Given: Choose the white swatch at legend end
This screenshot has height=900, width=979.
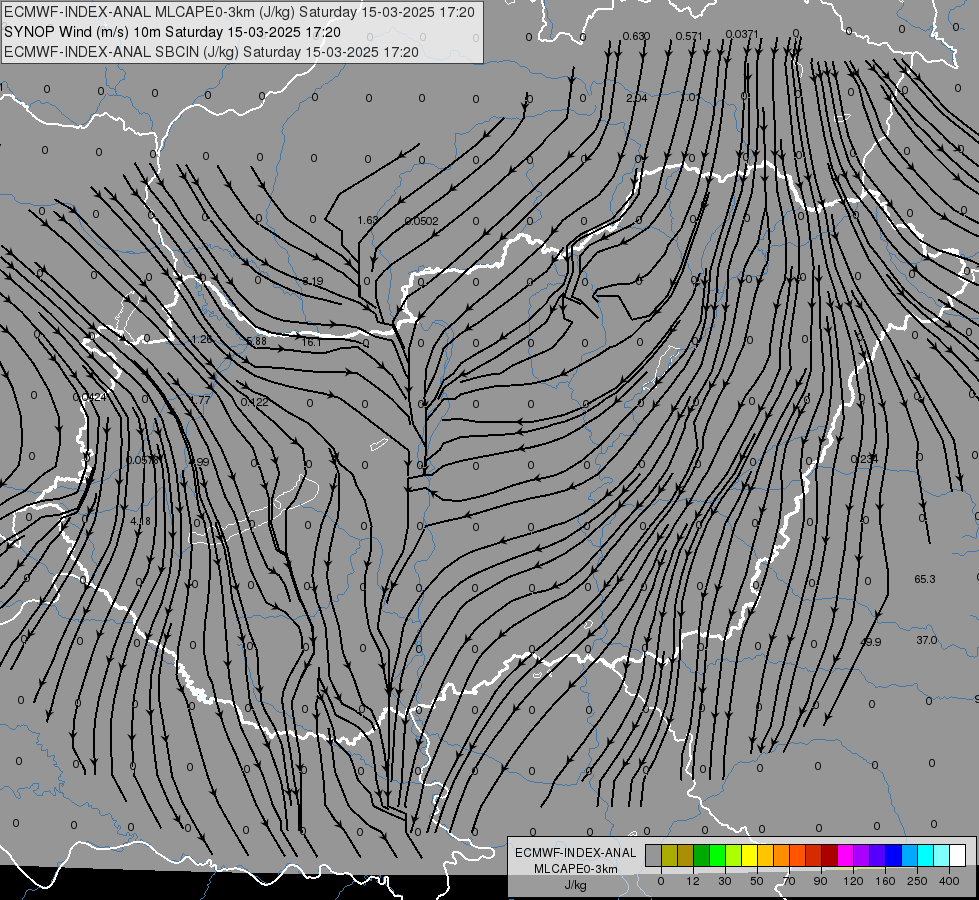Looking at the screenshot, I should click(x=958, y=855).
